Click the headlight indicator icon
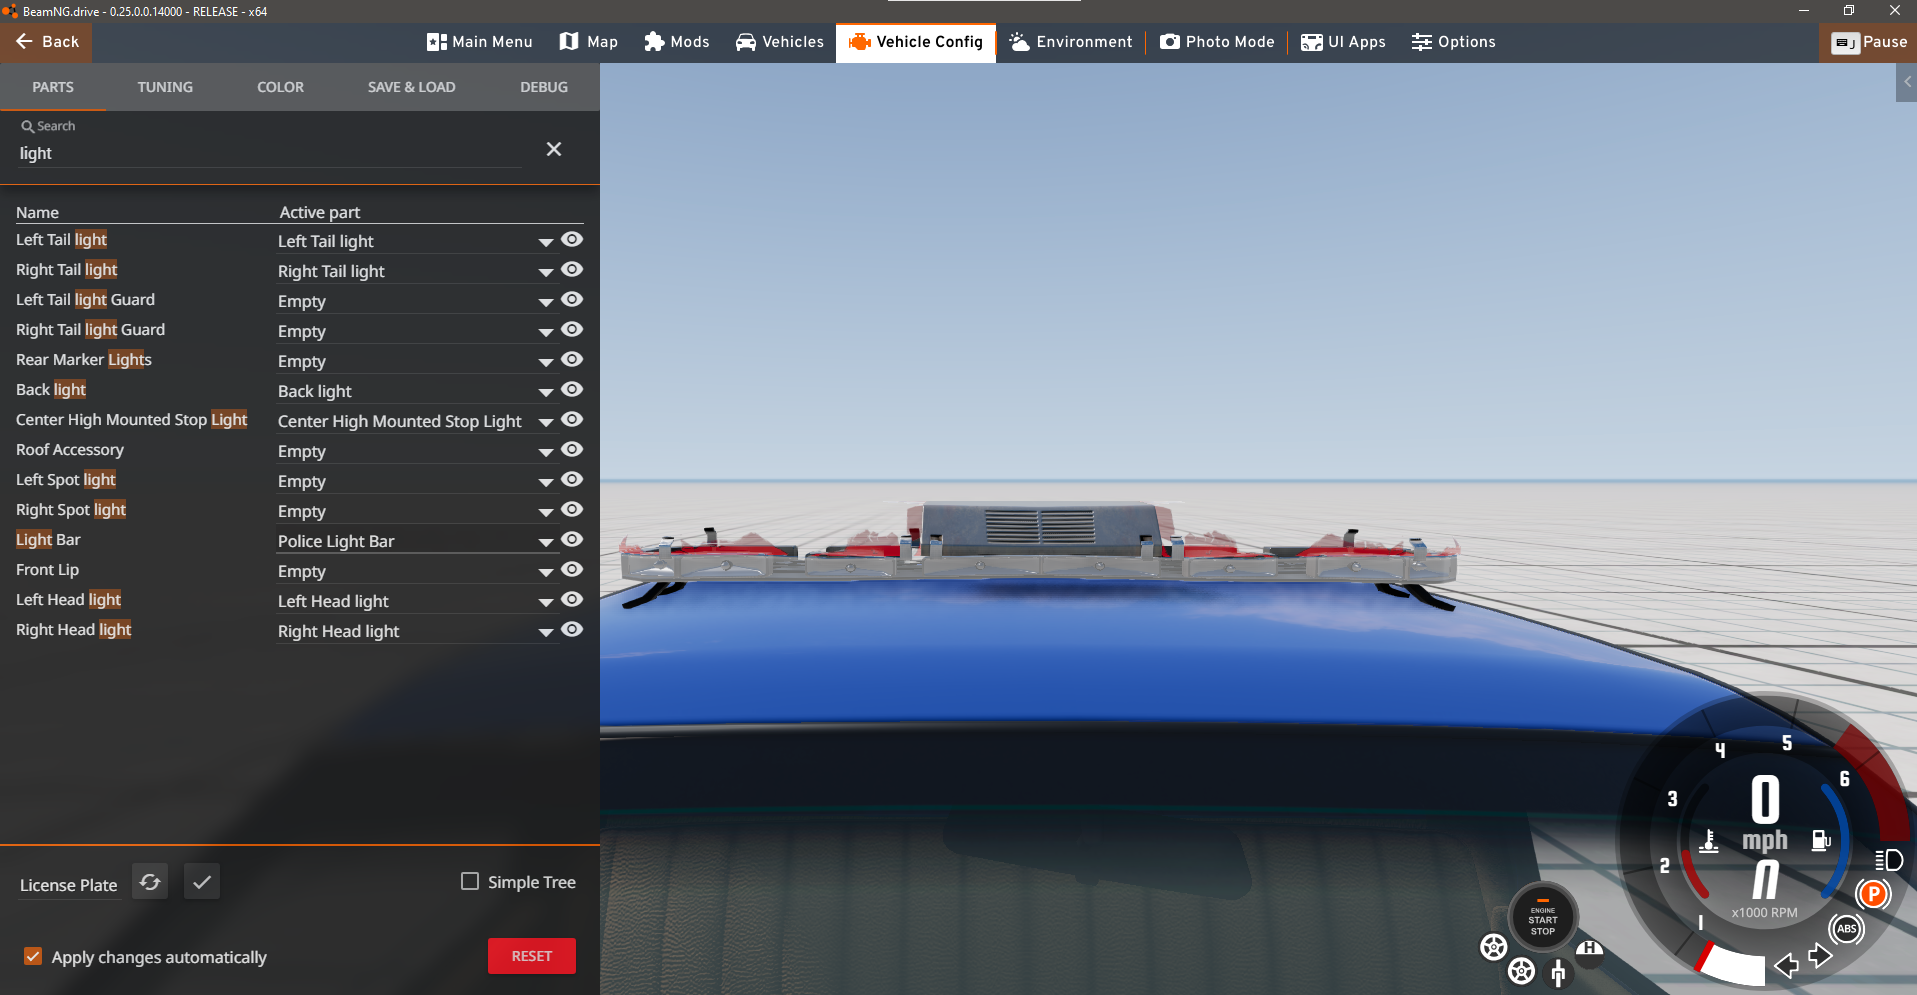Image resolution: width=1917 pixels, height=995 pixels. [x=1889, y=860]
